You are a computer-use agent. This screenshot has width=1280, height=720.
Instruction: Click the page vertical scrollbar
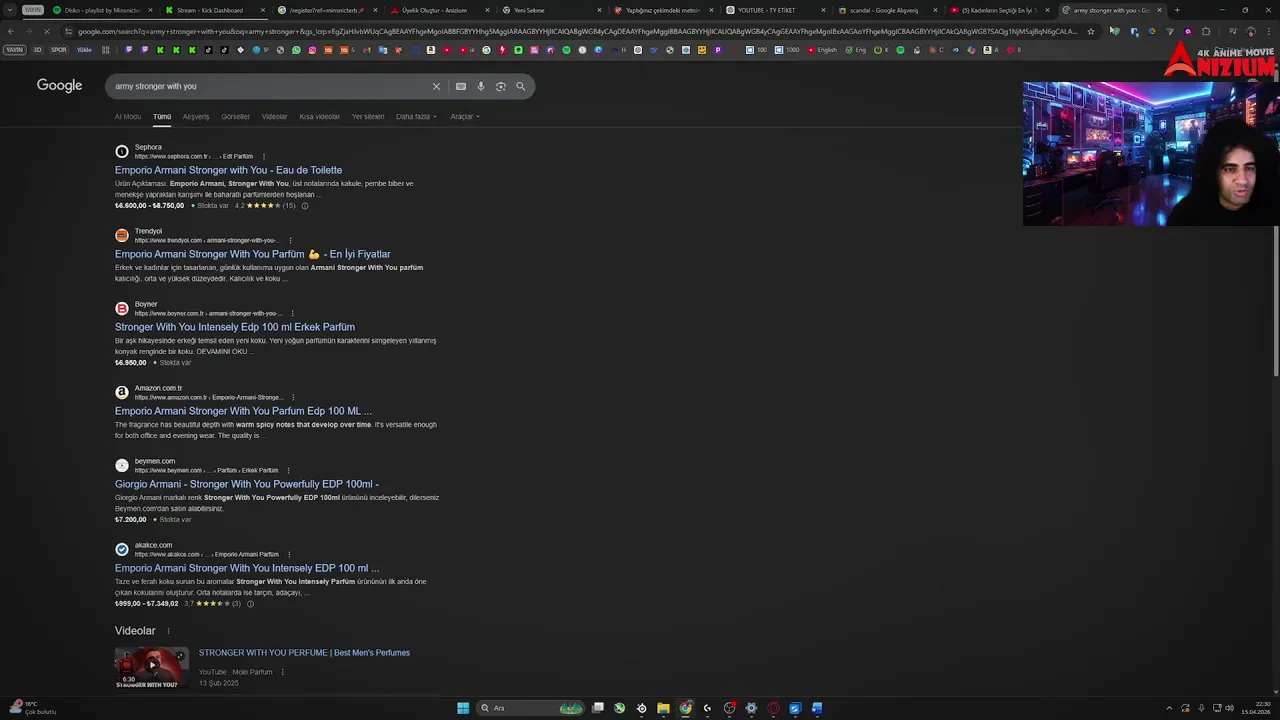[1275, 302]
